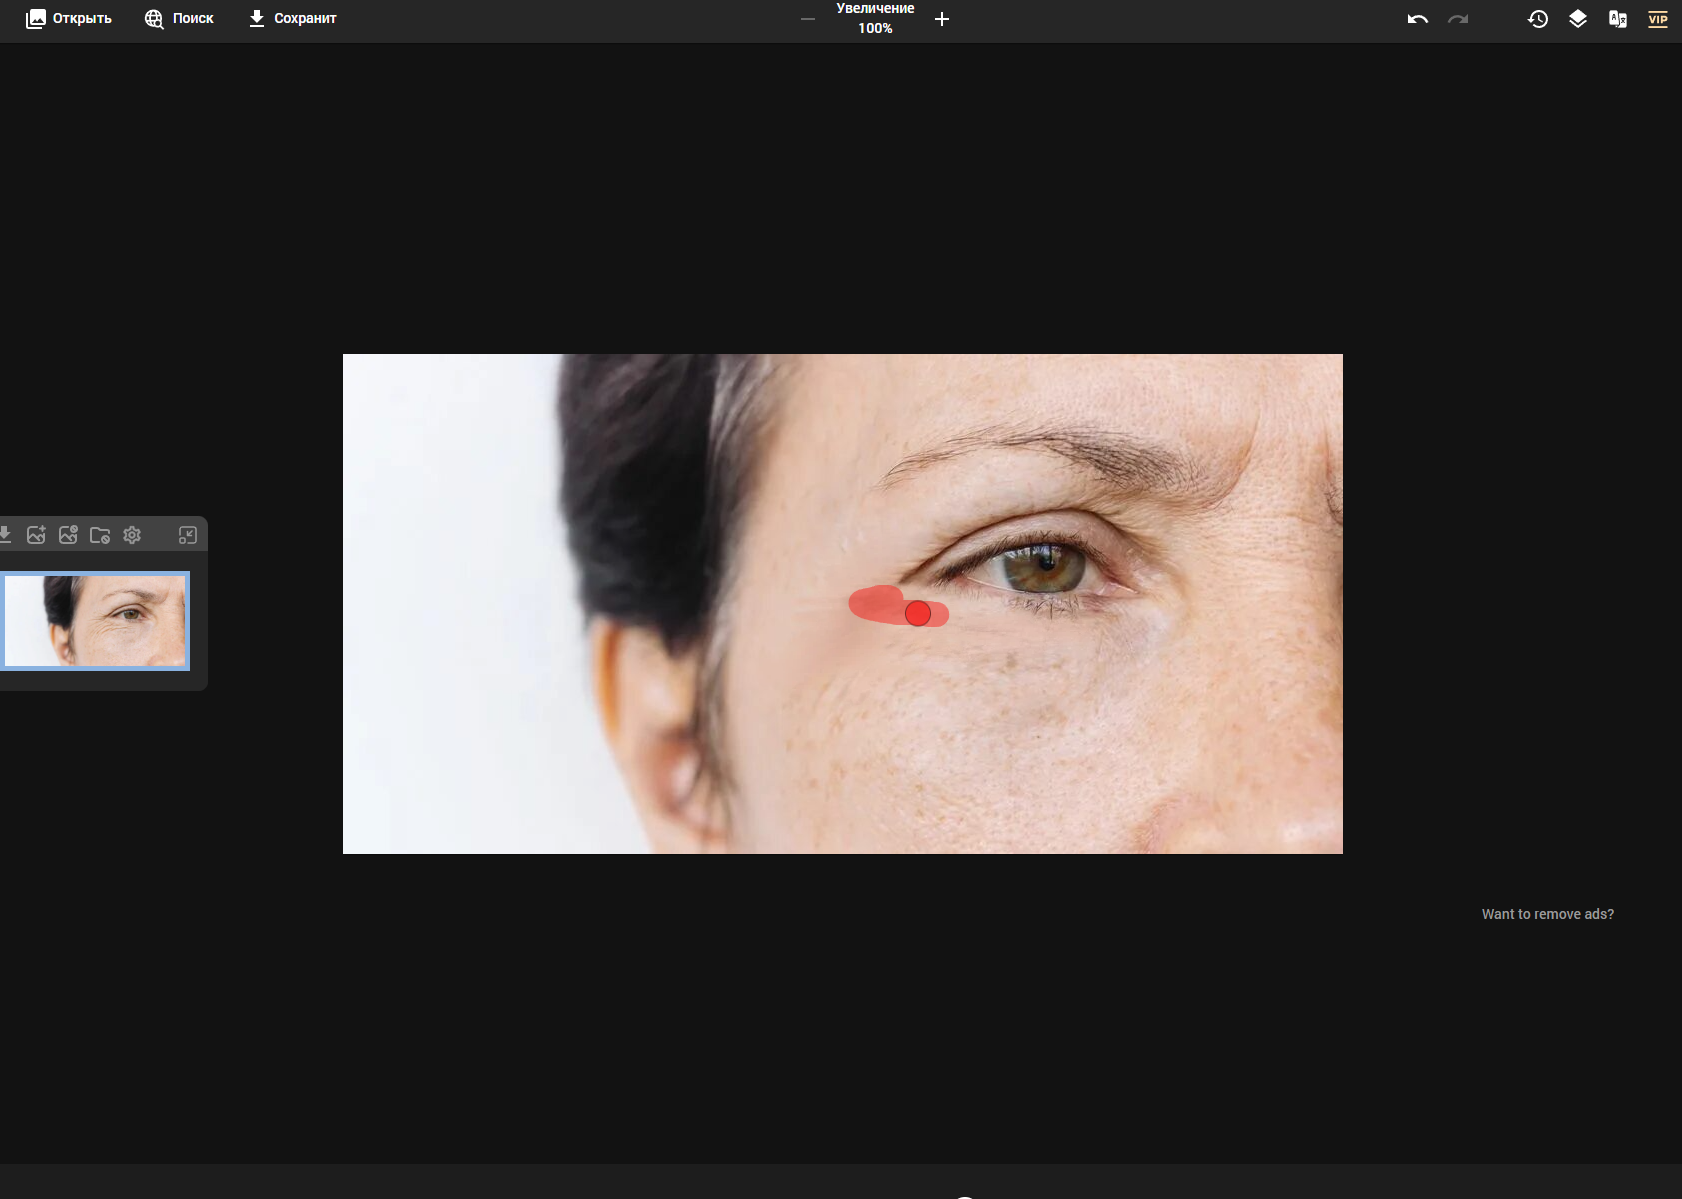Open the layers stack icon

[x=1578, y=19]
